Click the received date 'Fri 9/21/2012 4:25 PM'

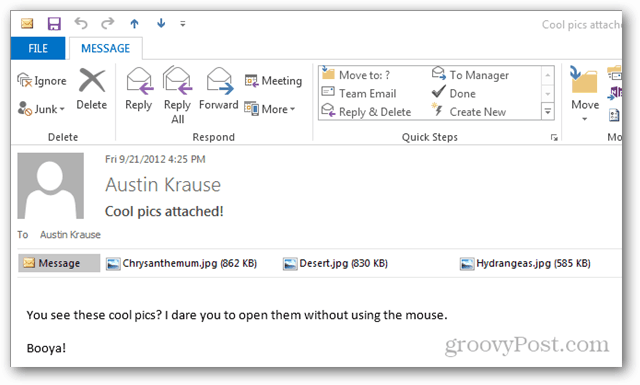tap(155, 159)
